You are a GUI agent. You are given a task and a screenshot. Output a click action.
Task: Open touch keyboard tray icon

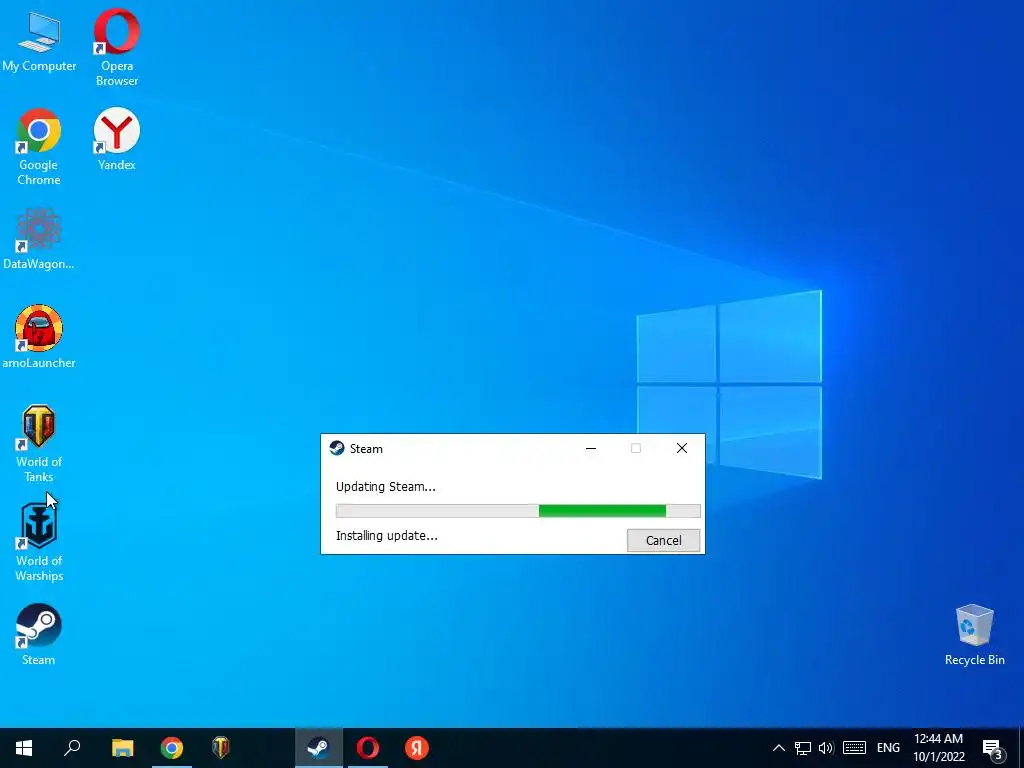point(854,748)
